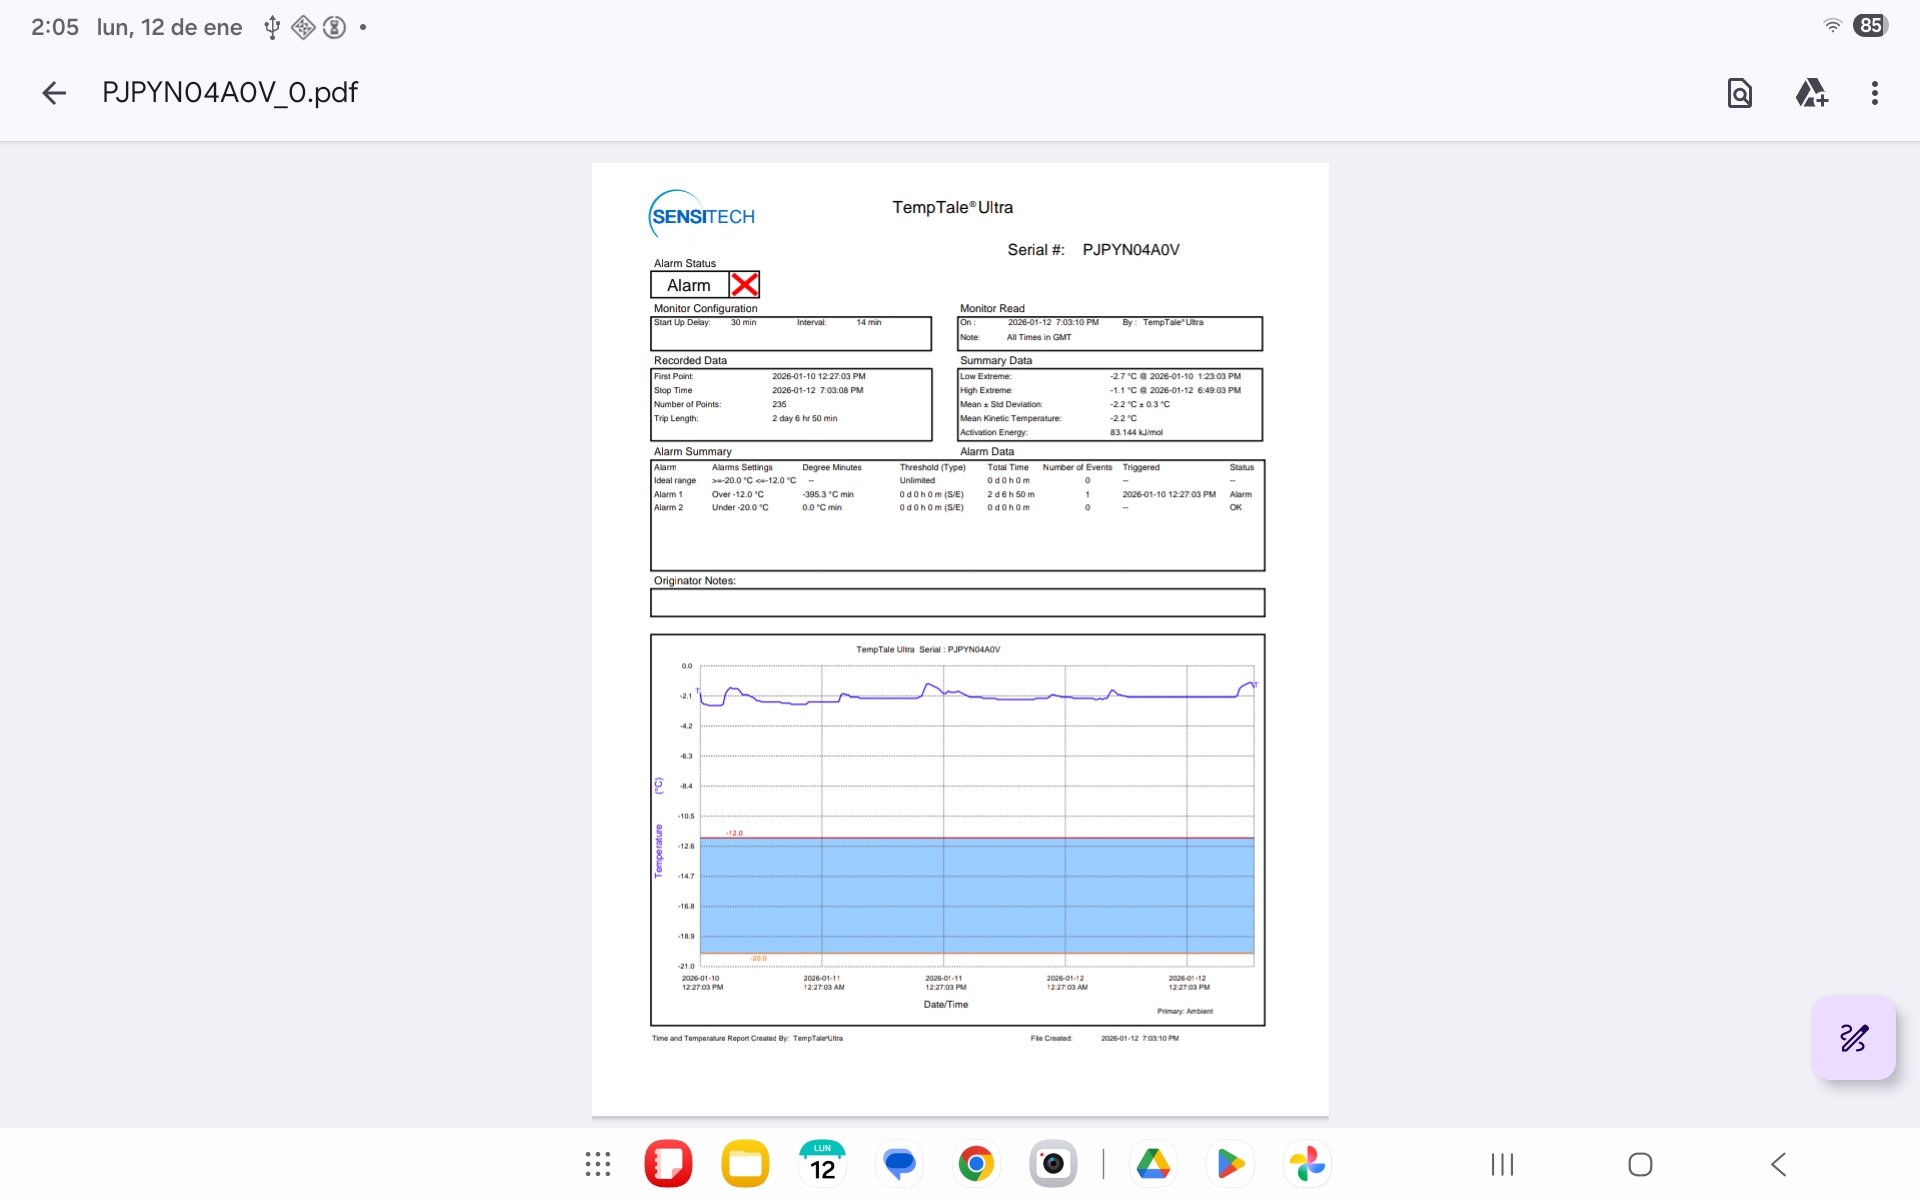1920x1200 pixels.
Task: Launch the red notes app
Action: coord(668,1164)
